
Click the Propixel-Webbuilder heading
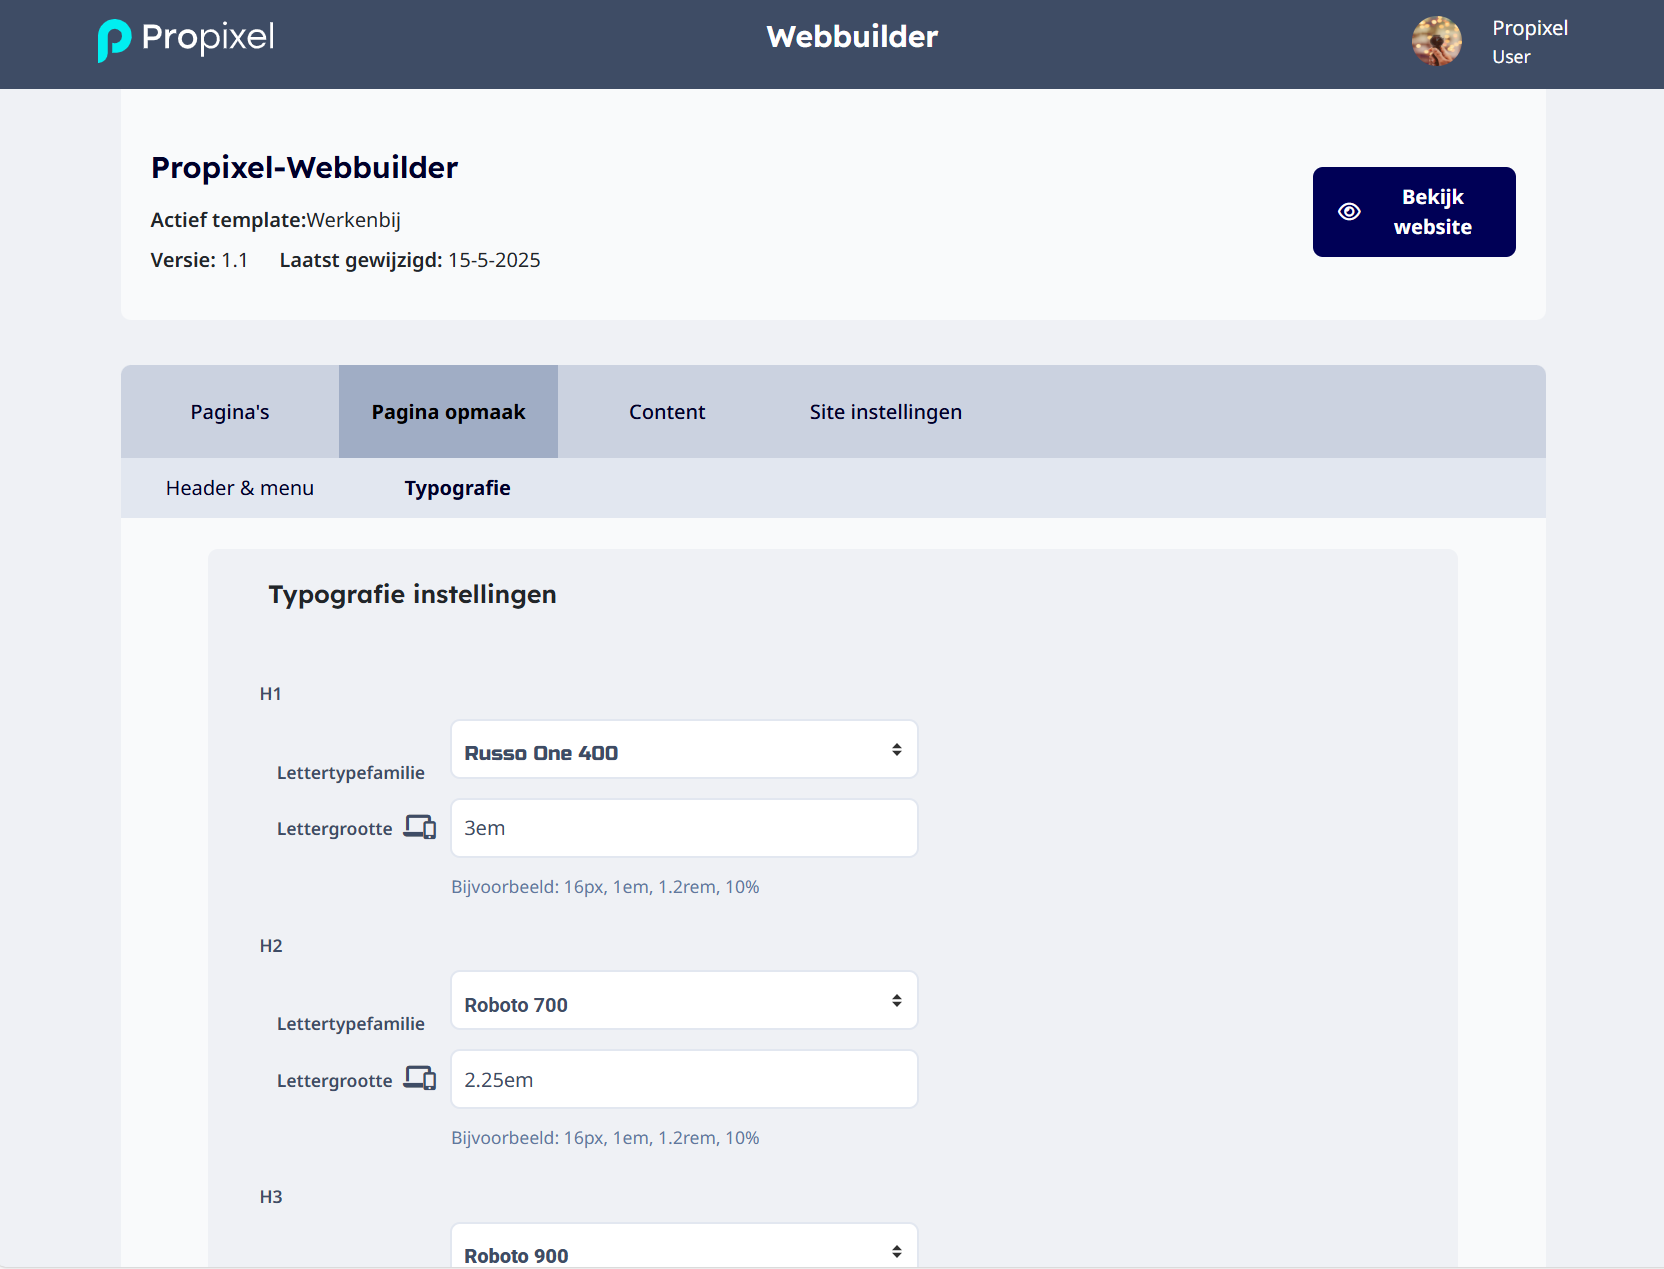tap(304, 168)
